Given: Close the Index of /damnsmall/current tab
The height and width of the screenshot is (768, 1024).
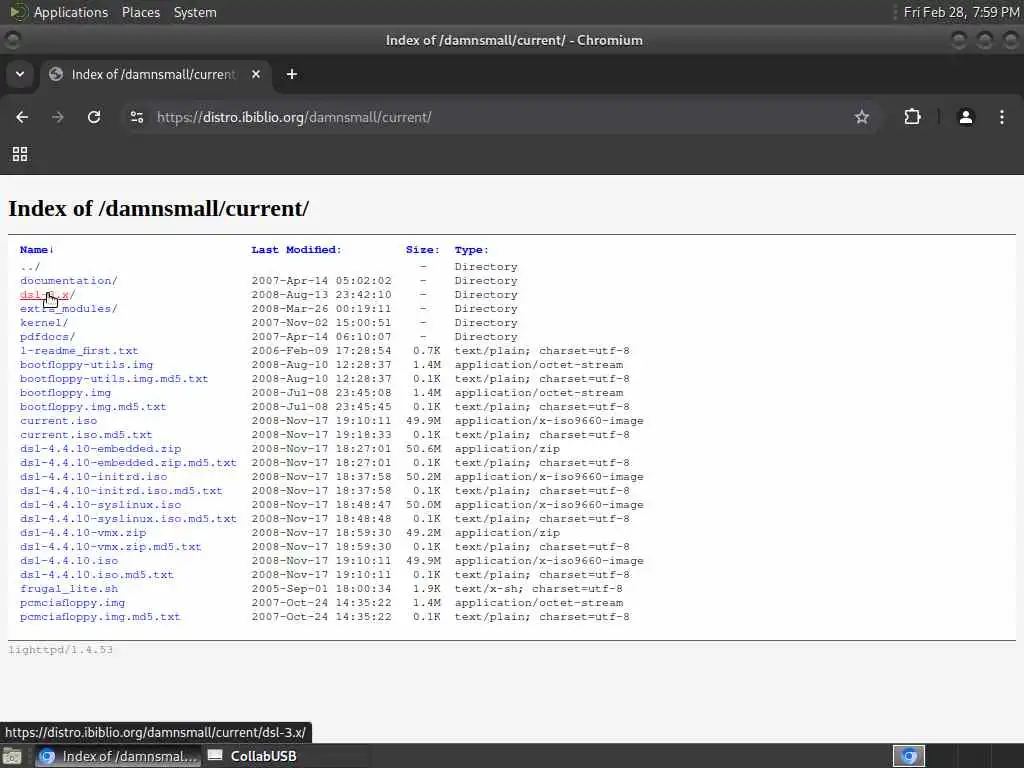Looking at the screenshot, I should [256, 74].
